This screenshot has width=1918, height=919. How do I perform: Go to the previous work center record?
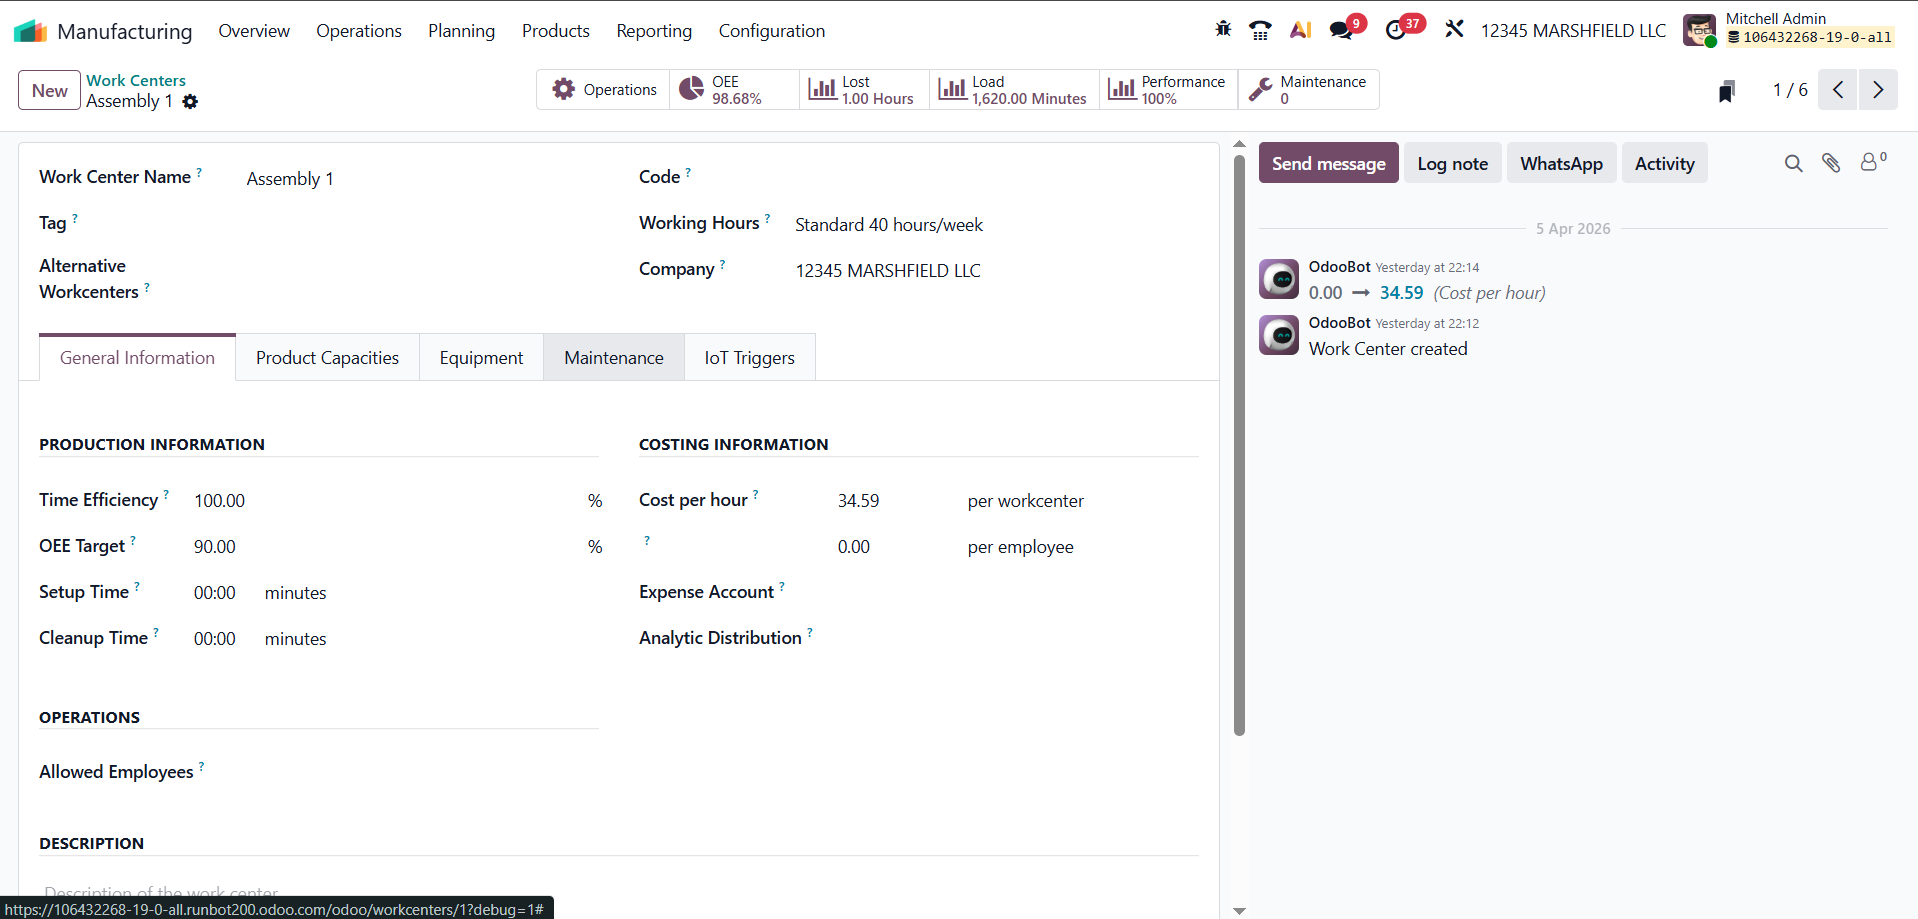click(1838, 90)
